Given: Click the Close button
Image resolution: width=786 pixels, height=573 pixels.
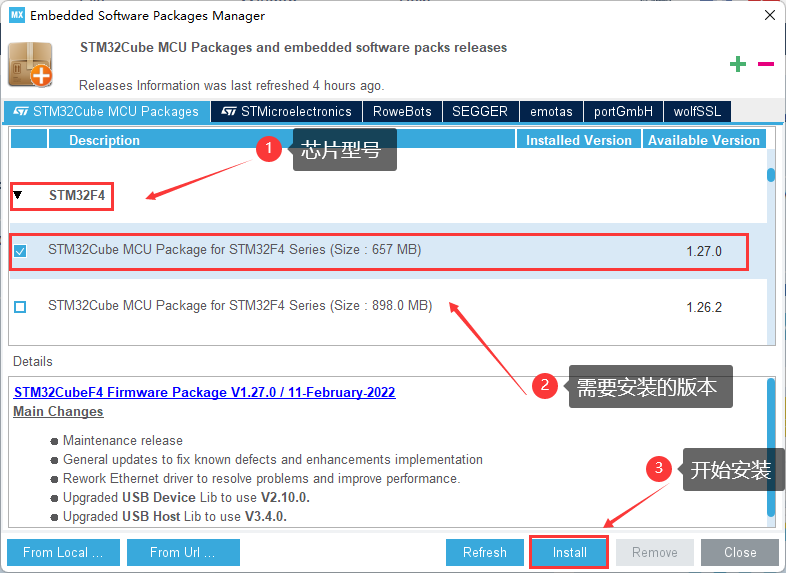Looking at the screenshot, I should coord(740,552).
